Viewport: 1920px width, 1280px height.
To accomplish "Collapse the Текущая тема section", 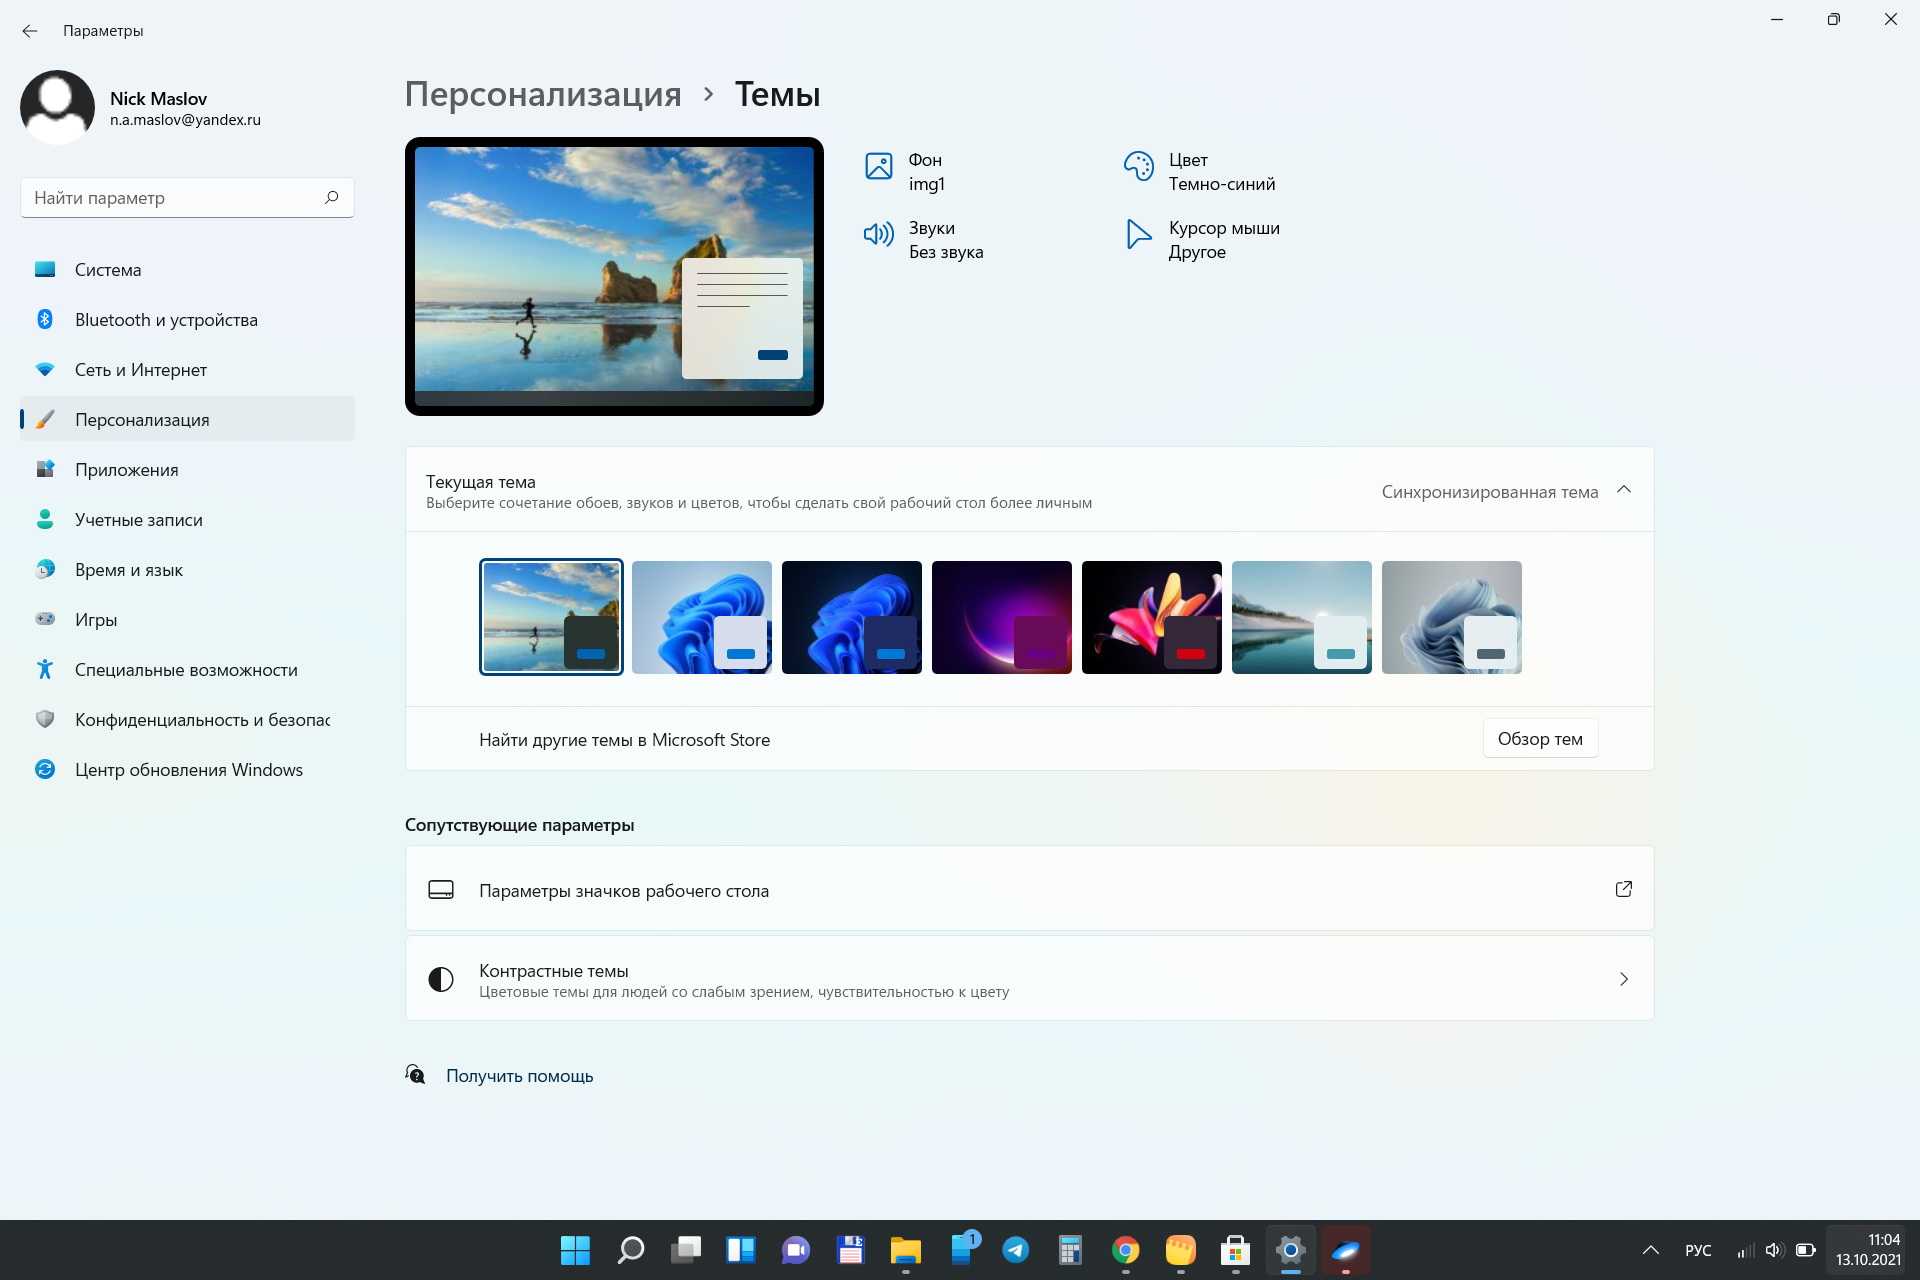I will pyautogui.click(x=1623, y=490).
